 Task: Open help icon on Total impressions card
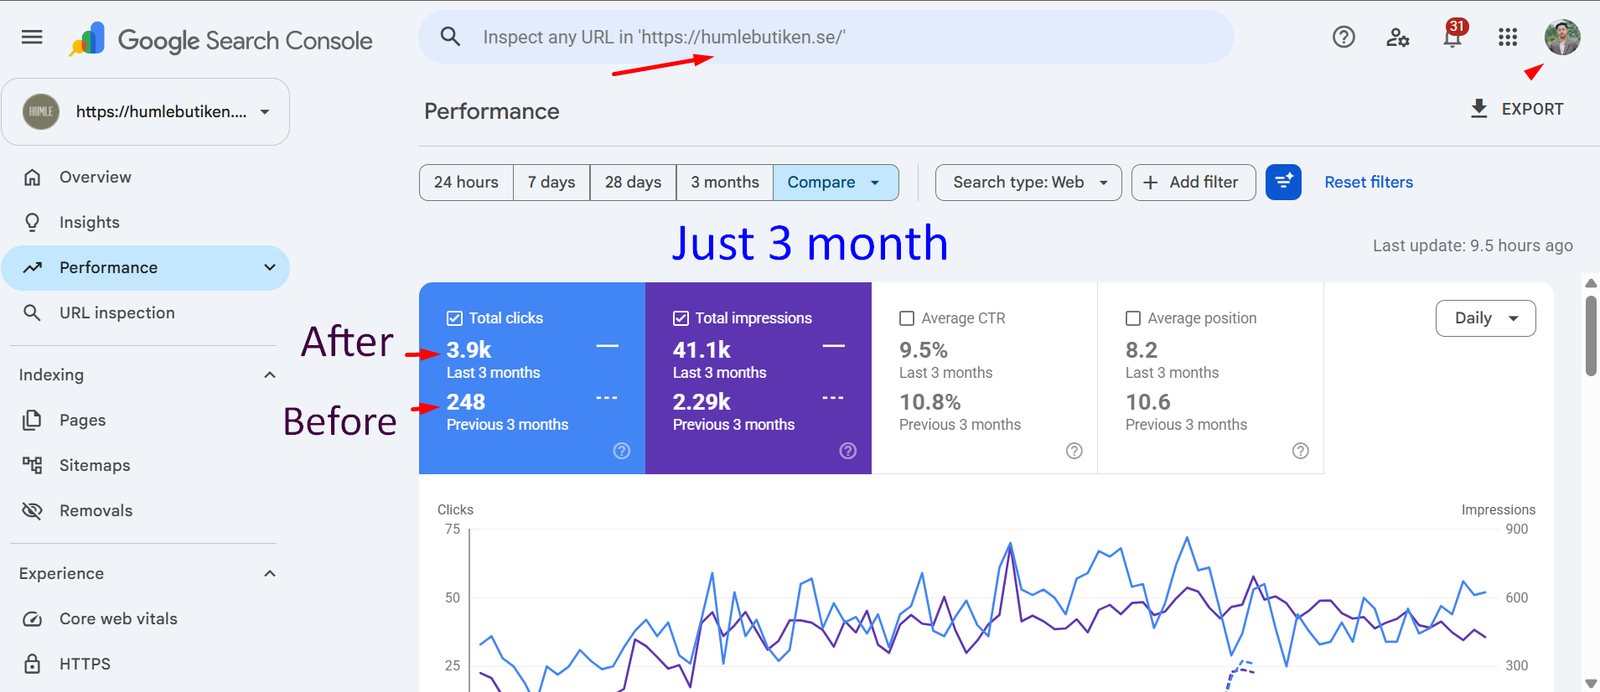click(x=848, y=451)
